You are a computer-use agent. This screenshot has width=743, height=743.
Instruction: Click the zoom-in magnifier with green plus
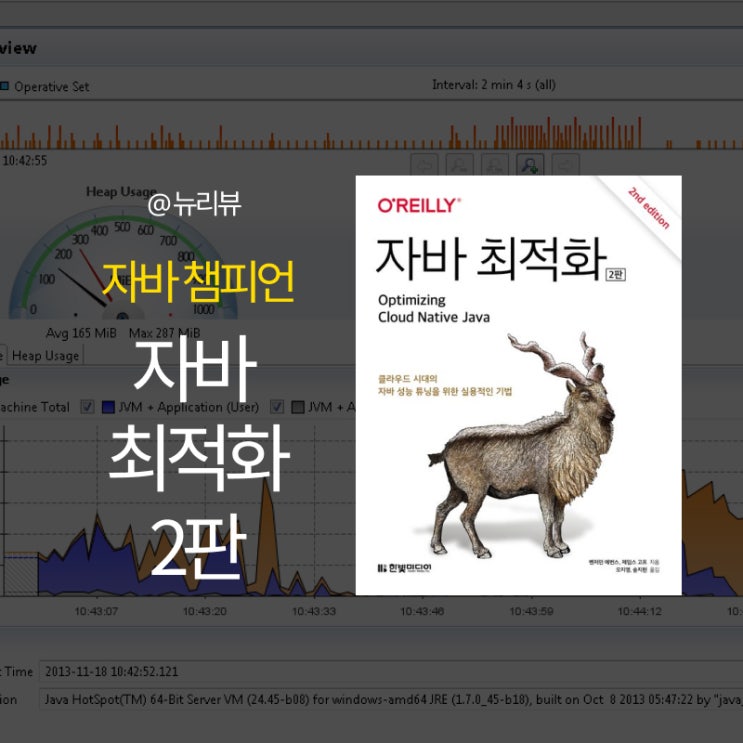click(530, 164)
